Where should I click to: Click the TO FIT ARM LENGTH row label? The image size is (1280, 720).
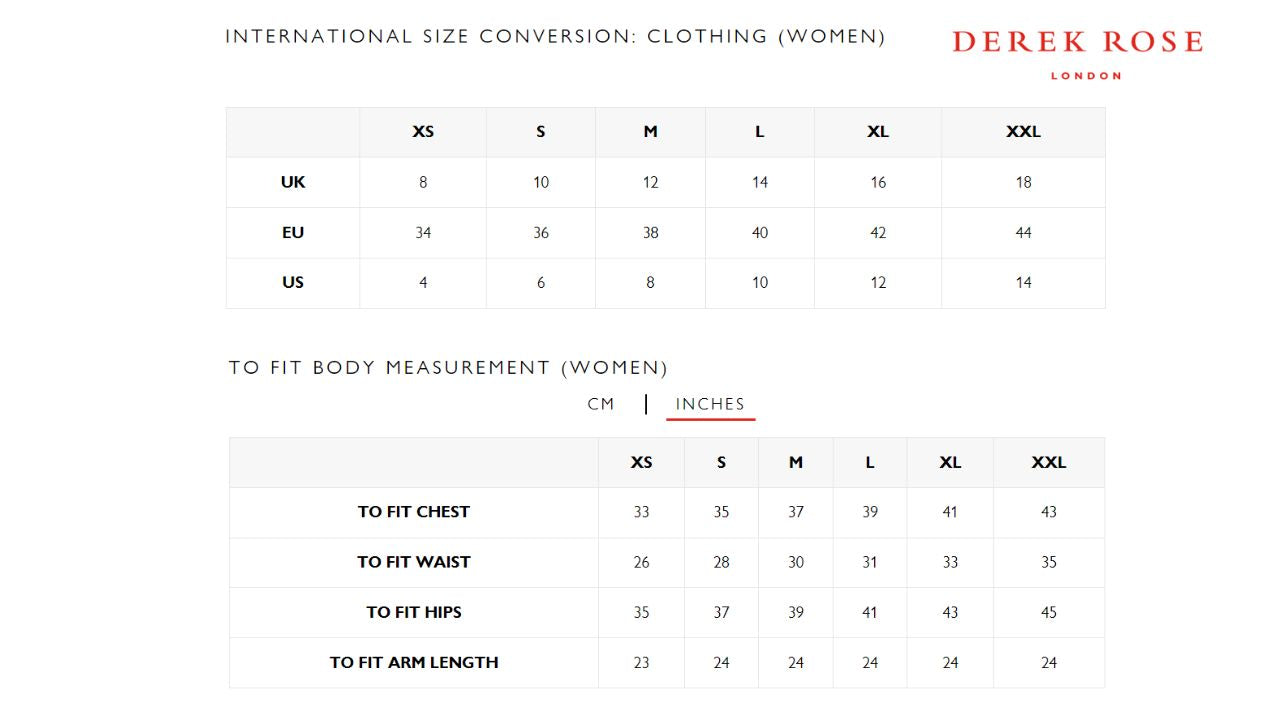coord(414,662)
